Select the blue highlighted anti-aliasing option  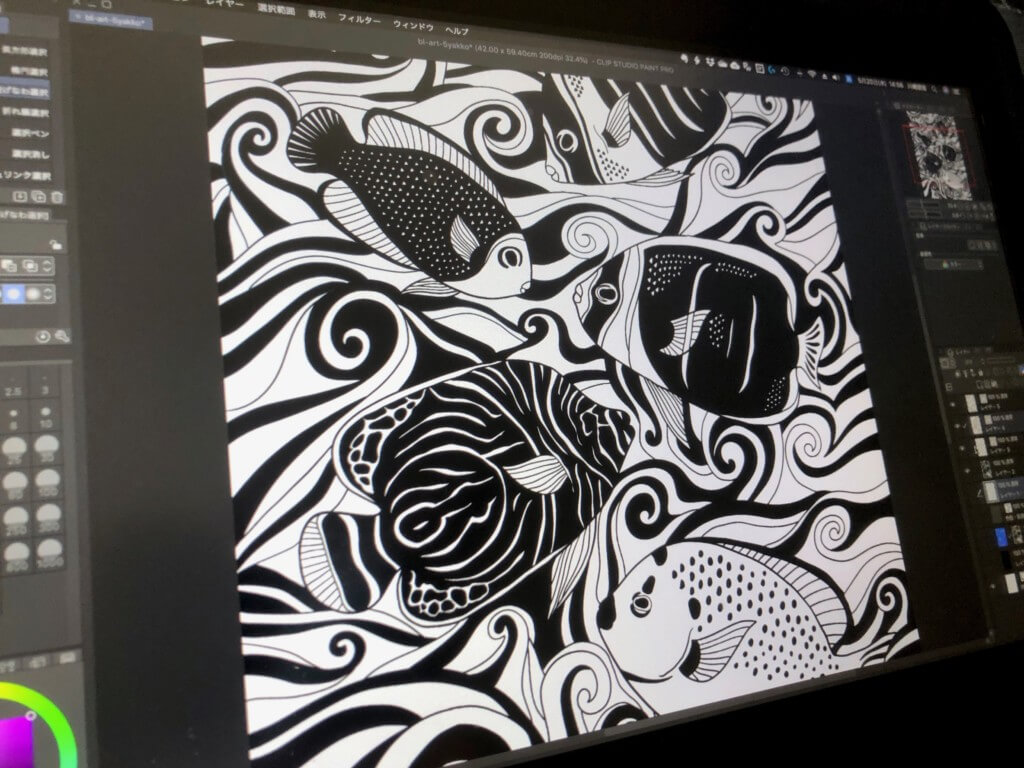(x=14, y=296)
